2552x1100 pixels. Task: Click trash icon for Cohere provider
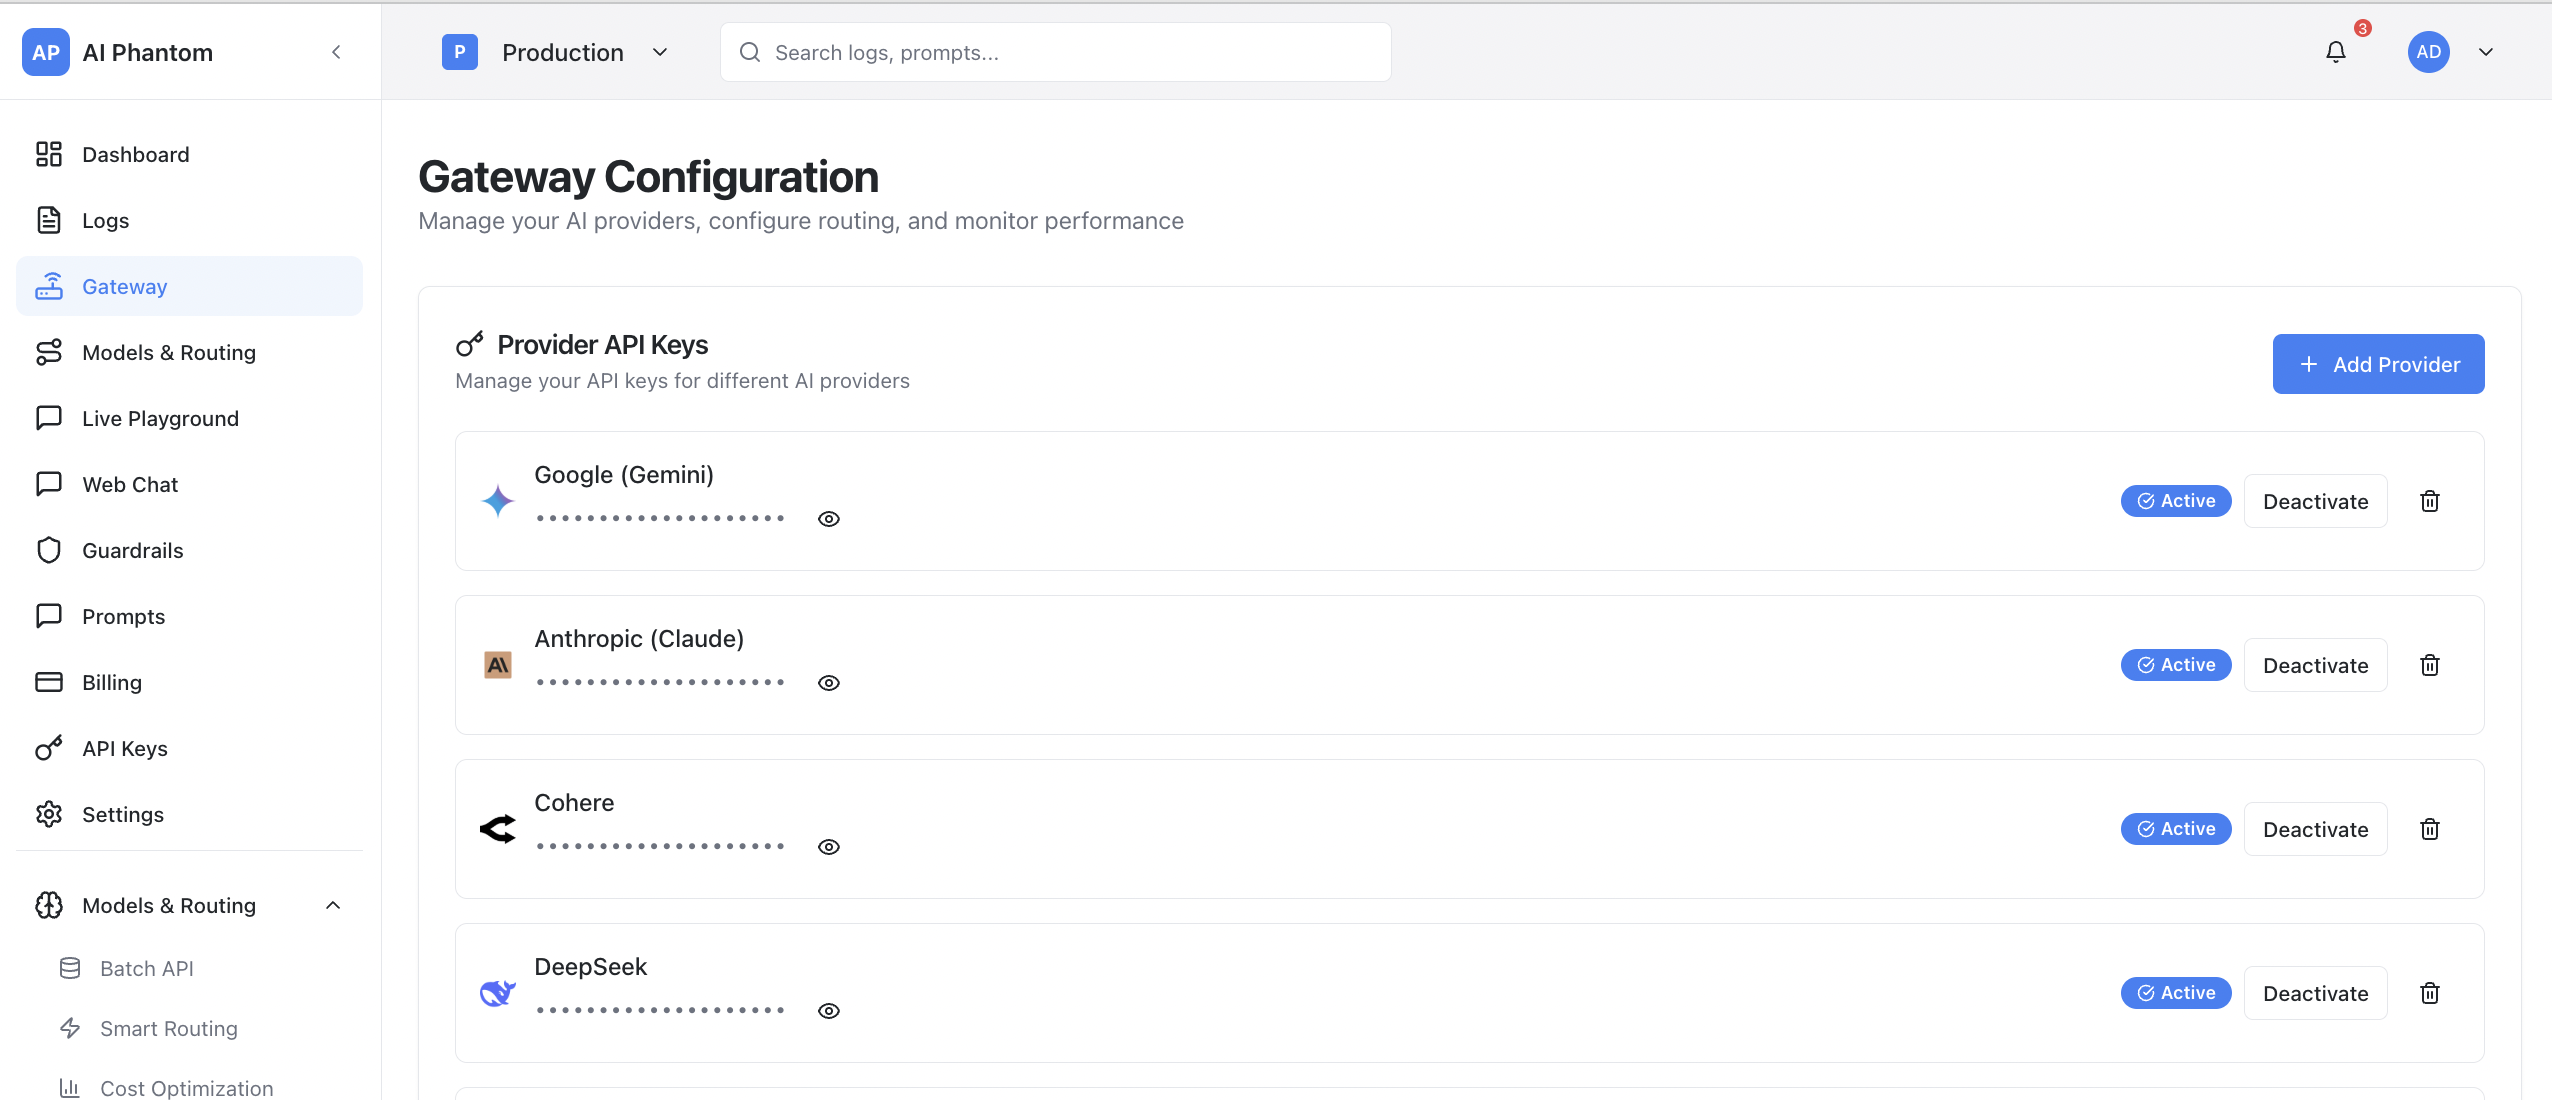(2430, 829)
